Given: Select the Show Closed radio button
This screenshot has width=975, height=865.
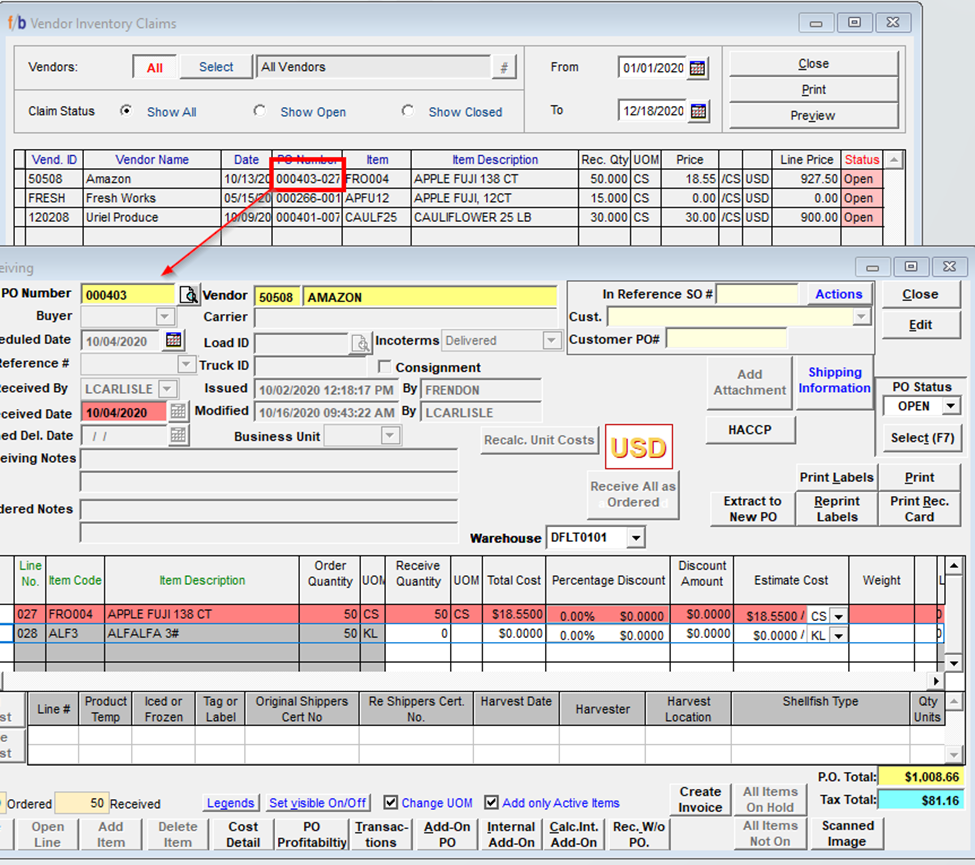Looking at the screenshot, I should [x=408, y=111].
